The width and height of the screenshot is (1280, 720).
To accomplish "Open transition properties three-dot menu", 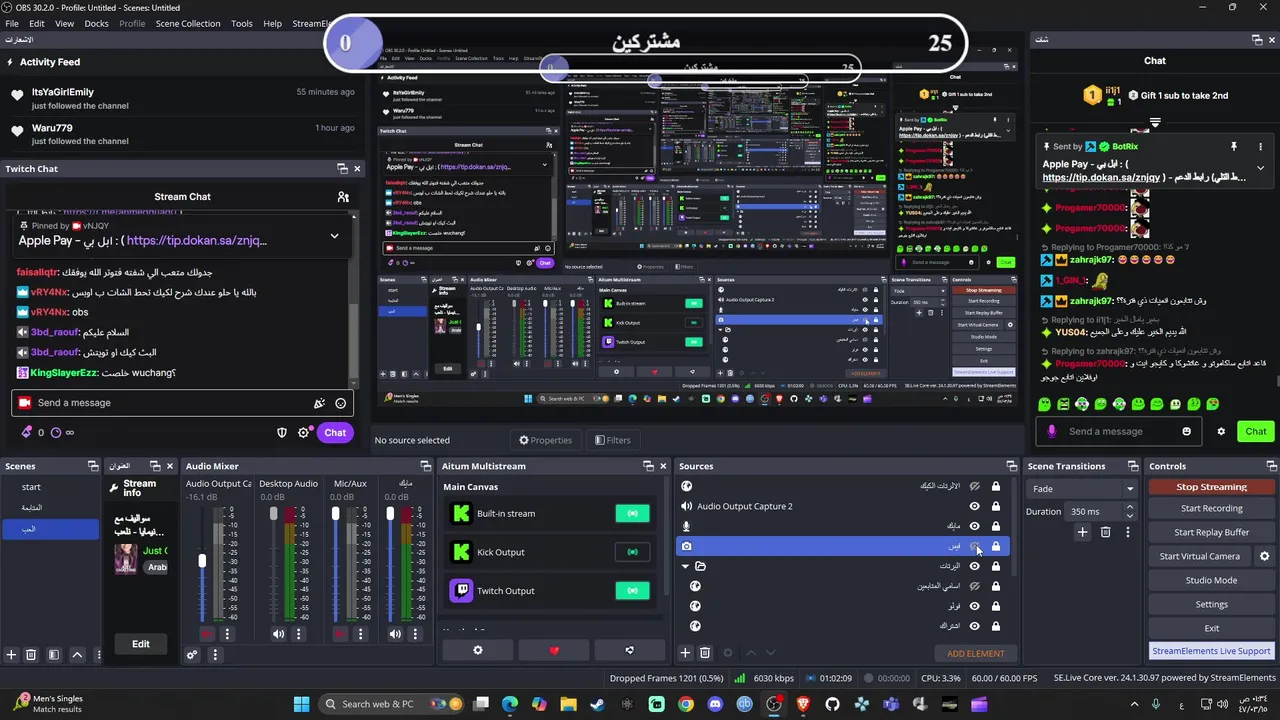I will pyautogui.click(x=1128, y=533).
